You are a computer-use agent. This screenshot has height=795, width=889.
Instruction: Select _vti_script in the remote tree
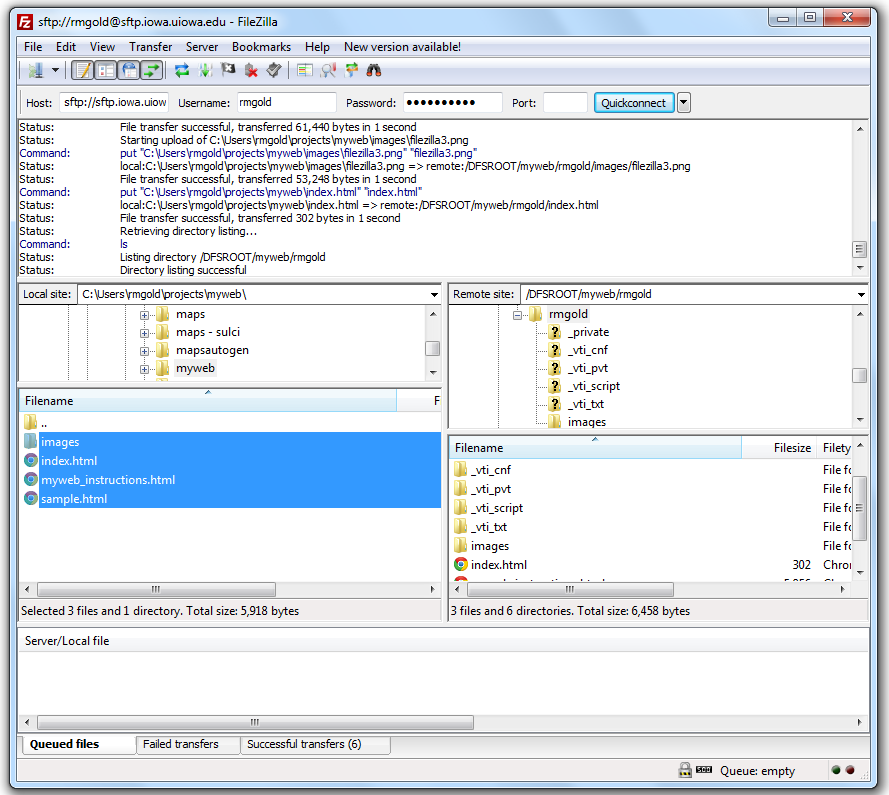[x=596, y=387]
